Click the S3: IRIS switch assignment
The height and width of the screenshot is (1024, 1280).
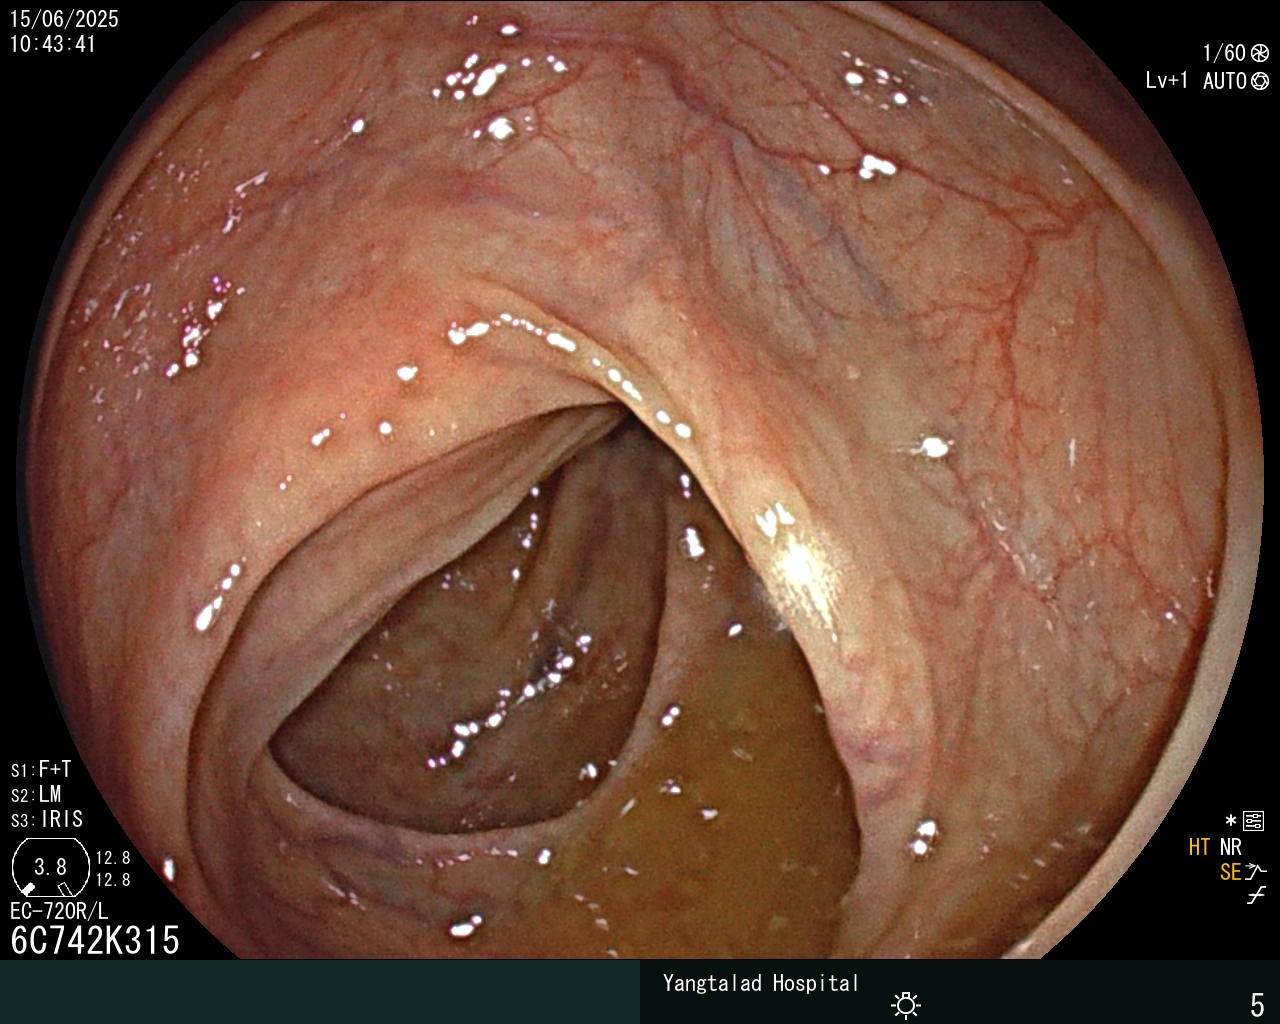(x=47, y=819)
